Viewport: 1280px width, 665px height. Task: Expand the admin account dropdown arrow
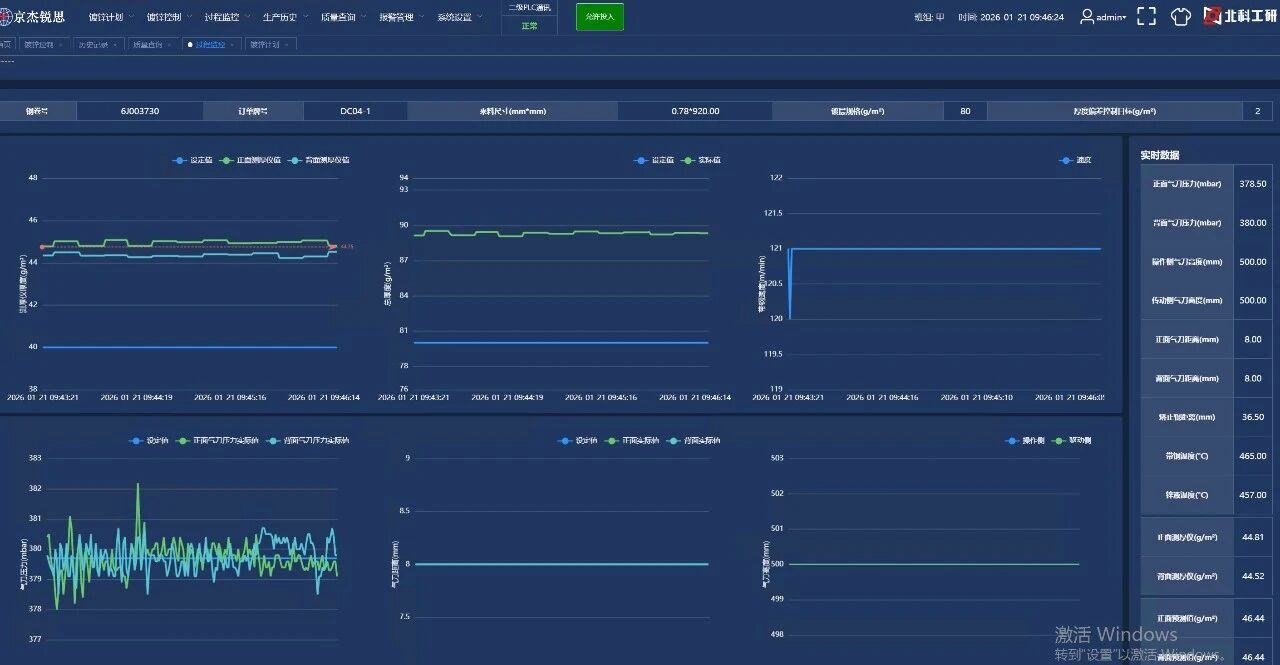[x=1125, y=17]
